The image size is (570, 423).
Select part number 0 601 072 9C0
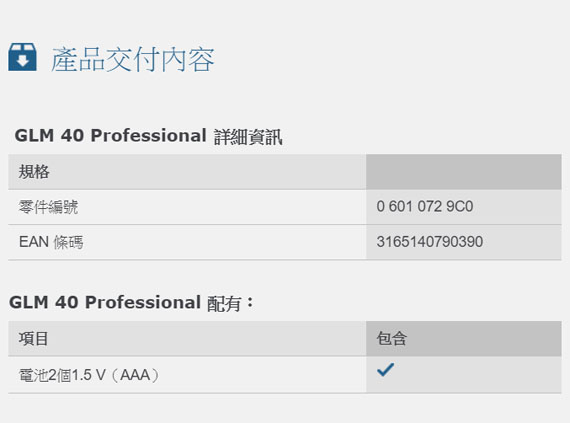(425, 206)
